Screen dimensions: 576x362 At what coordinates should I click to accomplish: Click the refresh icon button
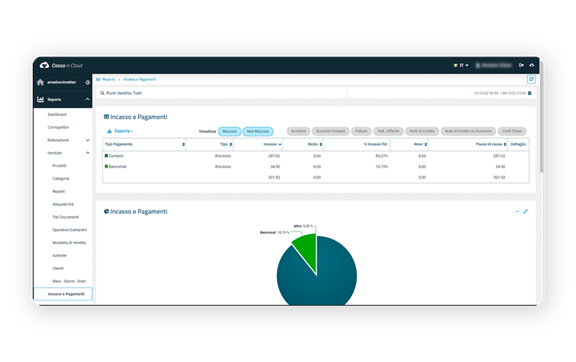(x=531, y=79)
